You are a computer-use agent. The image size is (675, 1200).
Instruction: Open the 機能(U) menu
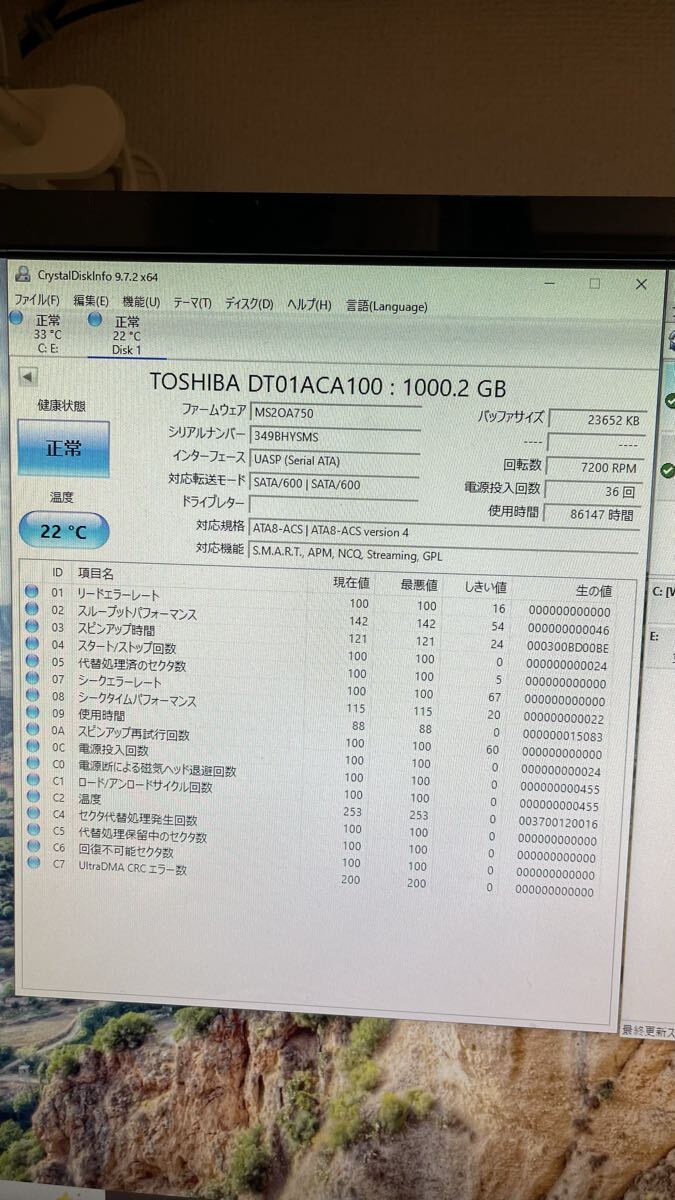tap(141, 301)
